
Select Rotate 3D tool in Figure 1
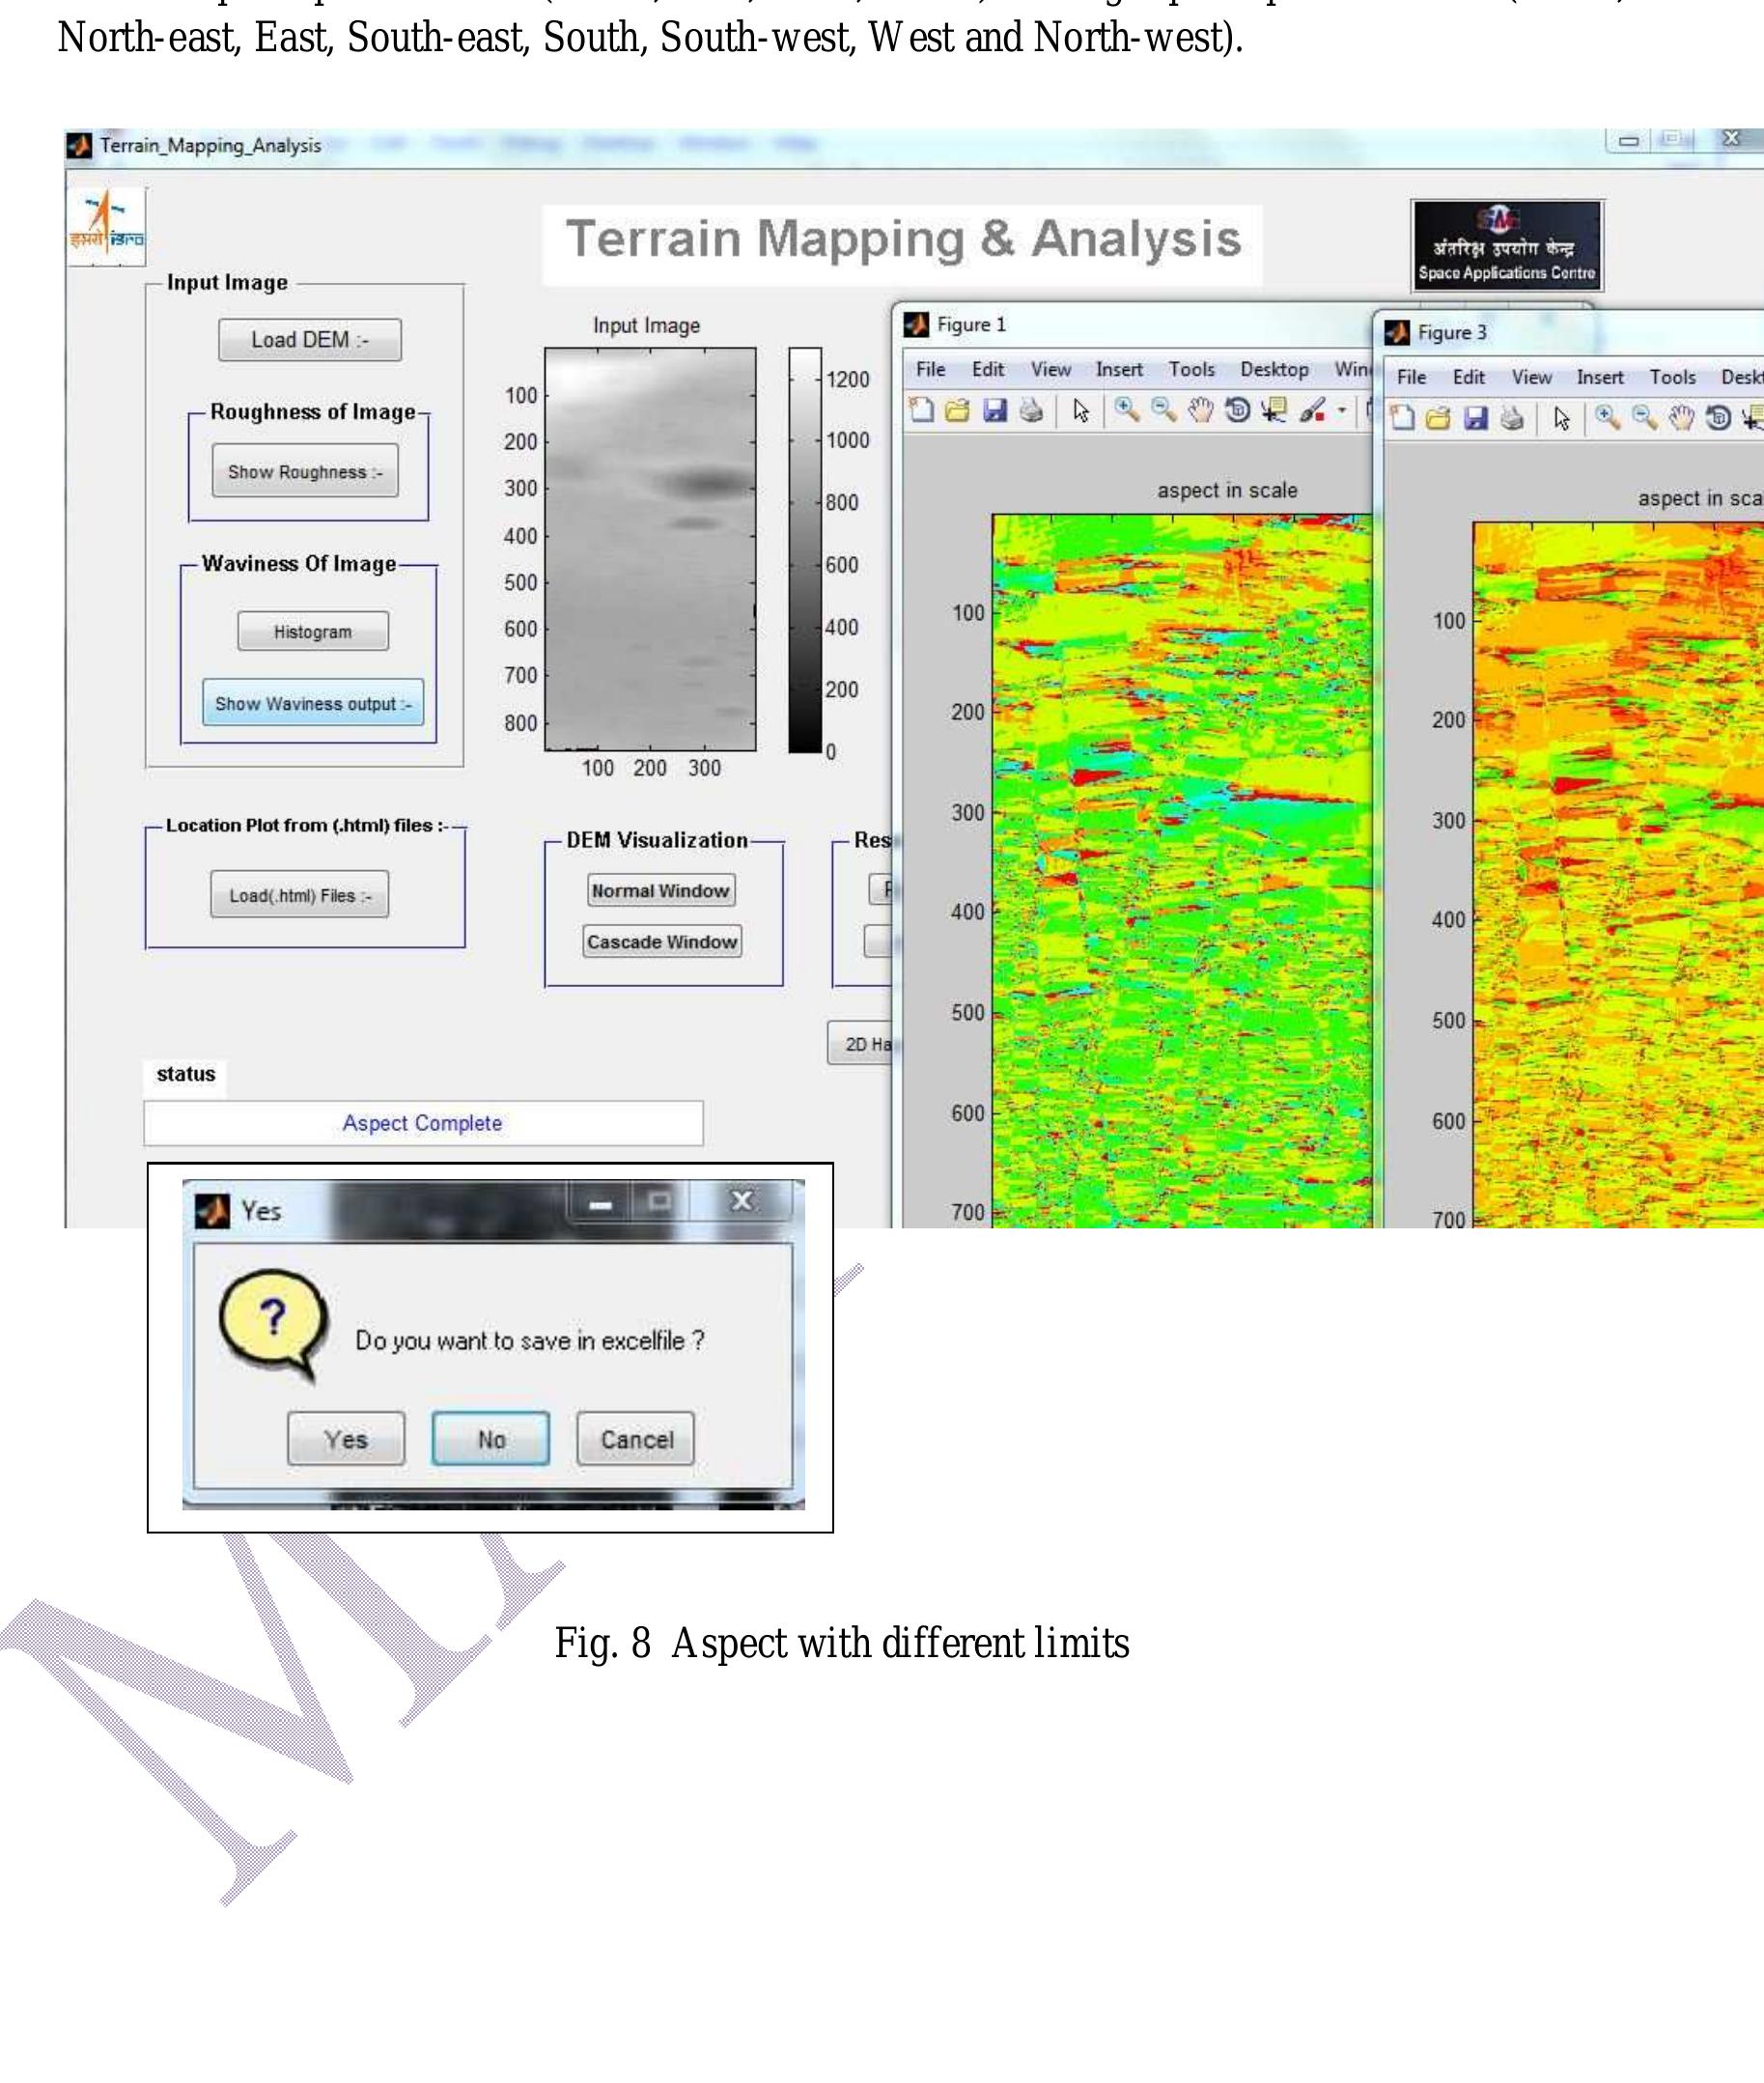coord(1237,410)
